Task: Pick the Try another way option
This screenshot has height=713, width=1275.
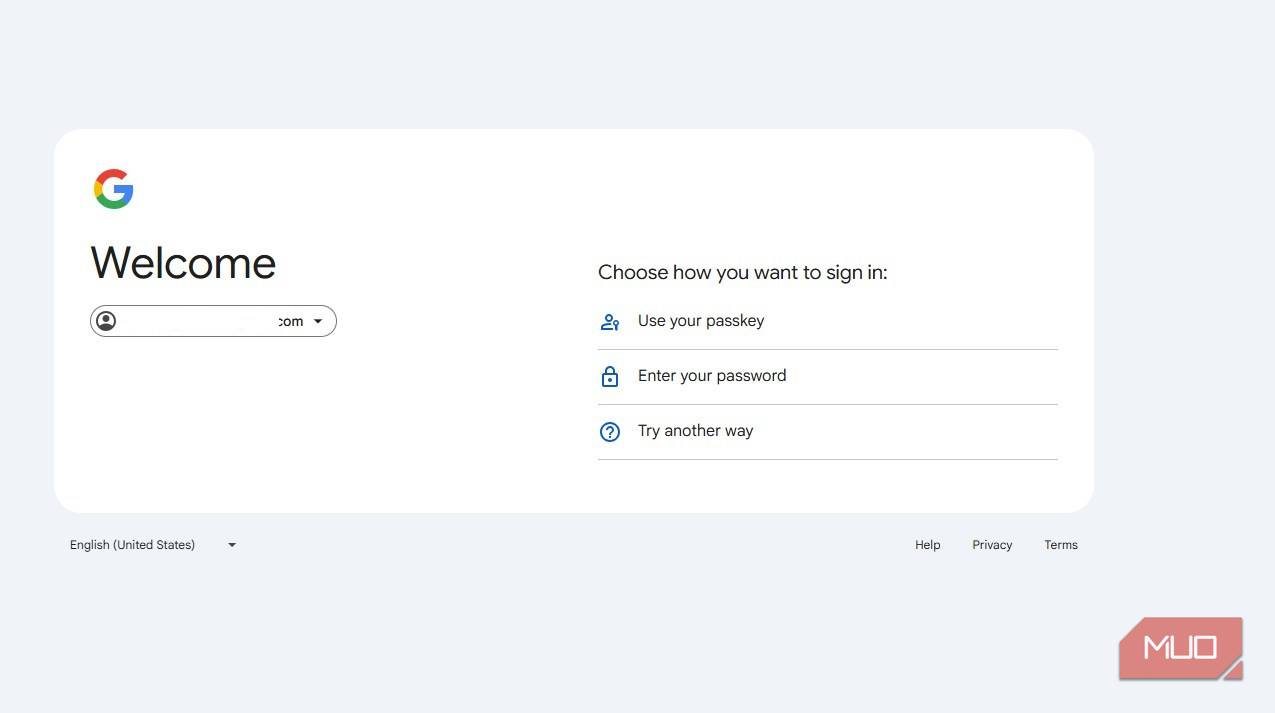Action: (x=695, y=430)
